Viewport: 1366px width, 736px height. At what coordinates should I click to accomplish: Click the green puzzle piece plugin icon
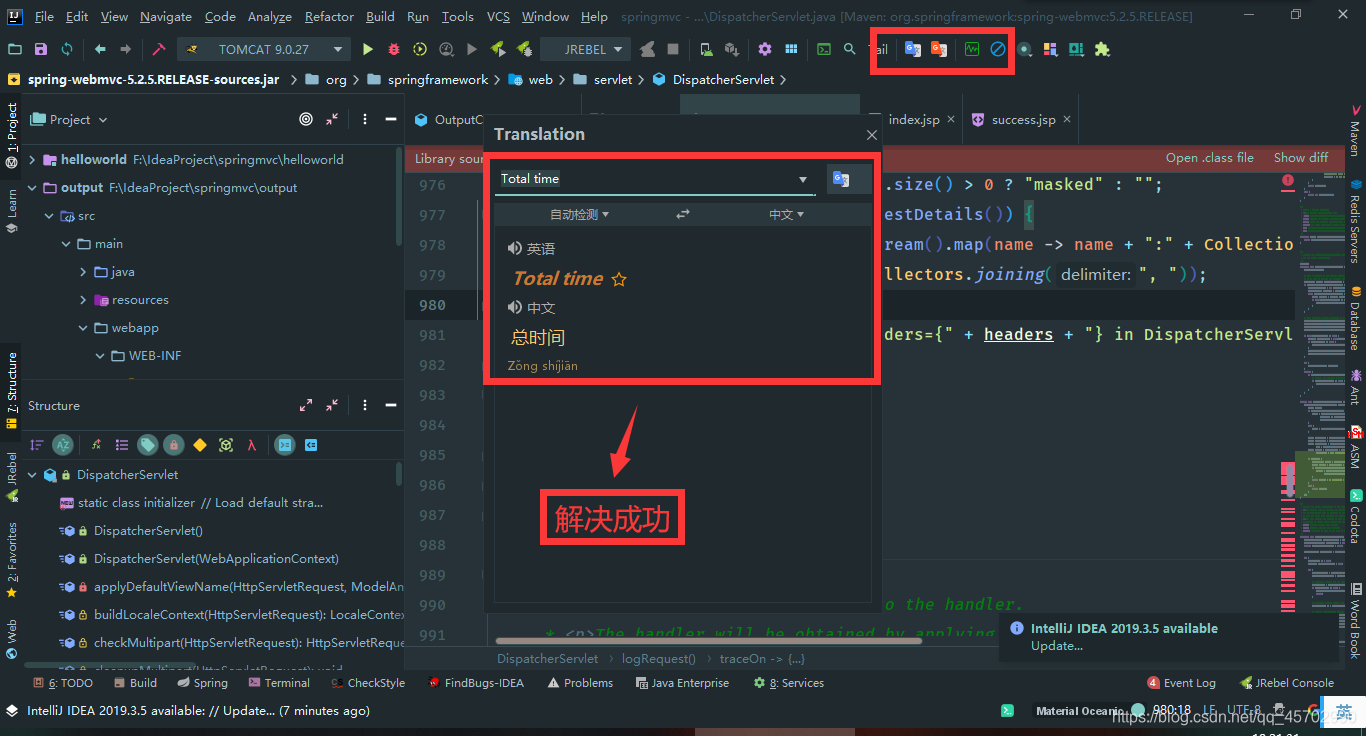tap(1102, 49)
